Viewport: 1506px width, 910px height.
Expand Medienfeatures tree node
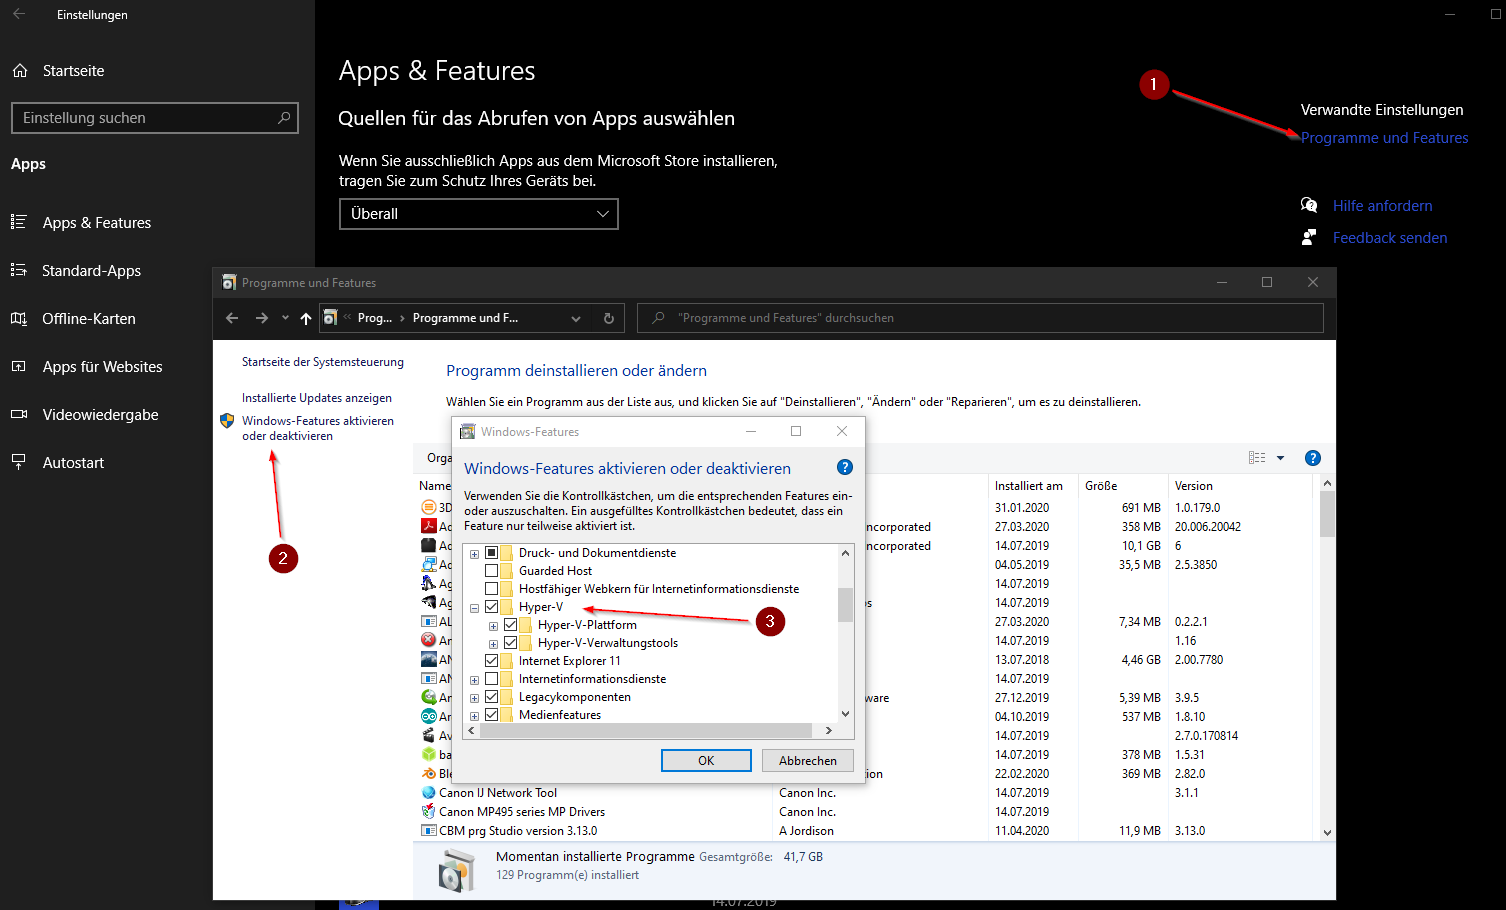tap(474, 716)
